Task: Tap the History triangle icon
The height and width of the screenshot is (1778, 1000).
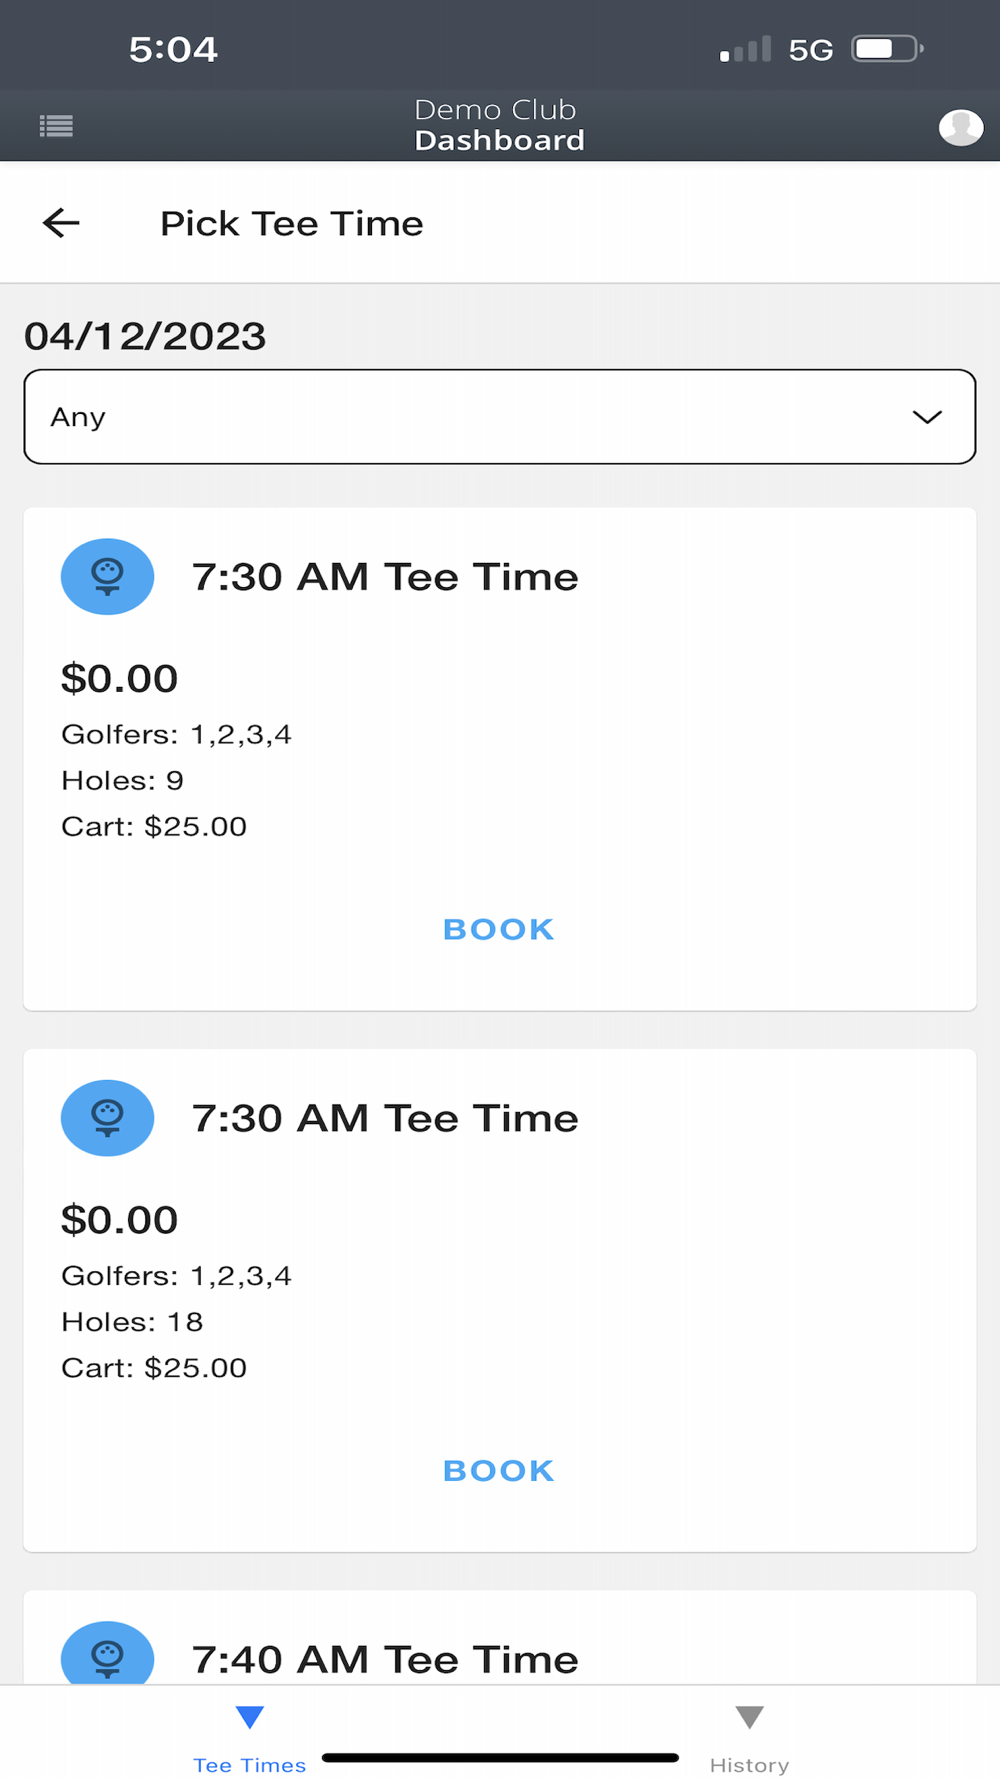Action: click(x=749, y=1718)
